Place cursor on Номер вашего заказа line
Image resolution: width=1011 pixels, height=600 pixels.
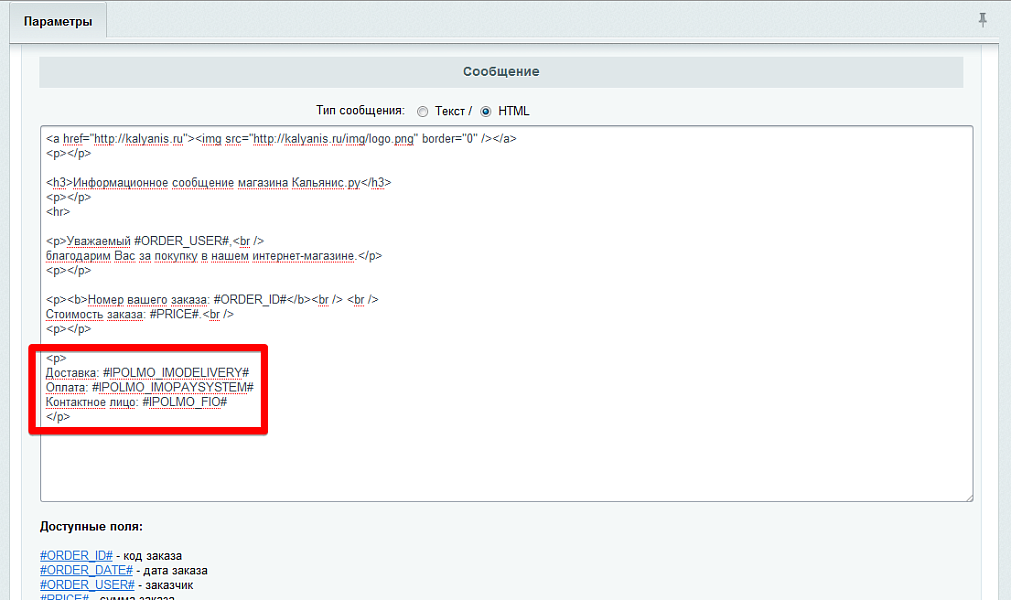212,299
